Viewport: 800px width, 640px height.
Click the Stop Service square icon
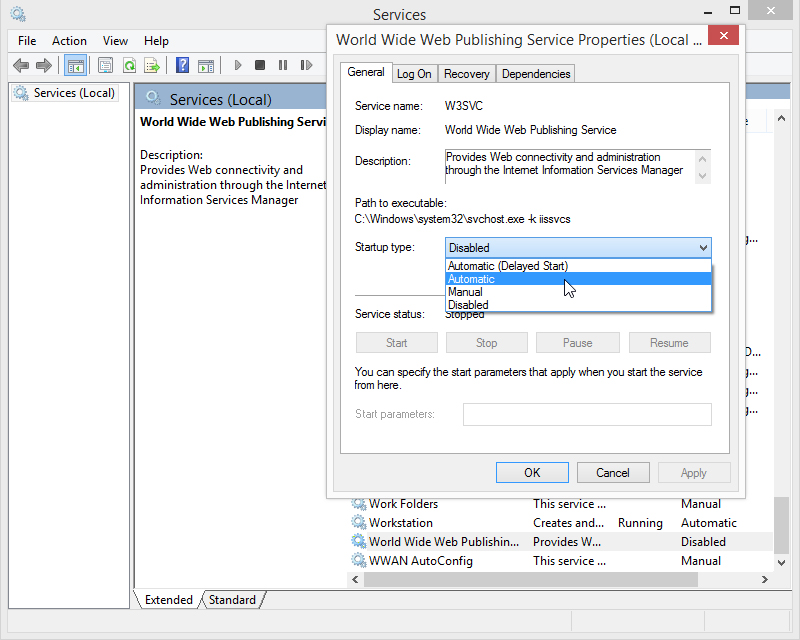tap(260, 65)
